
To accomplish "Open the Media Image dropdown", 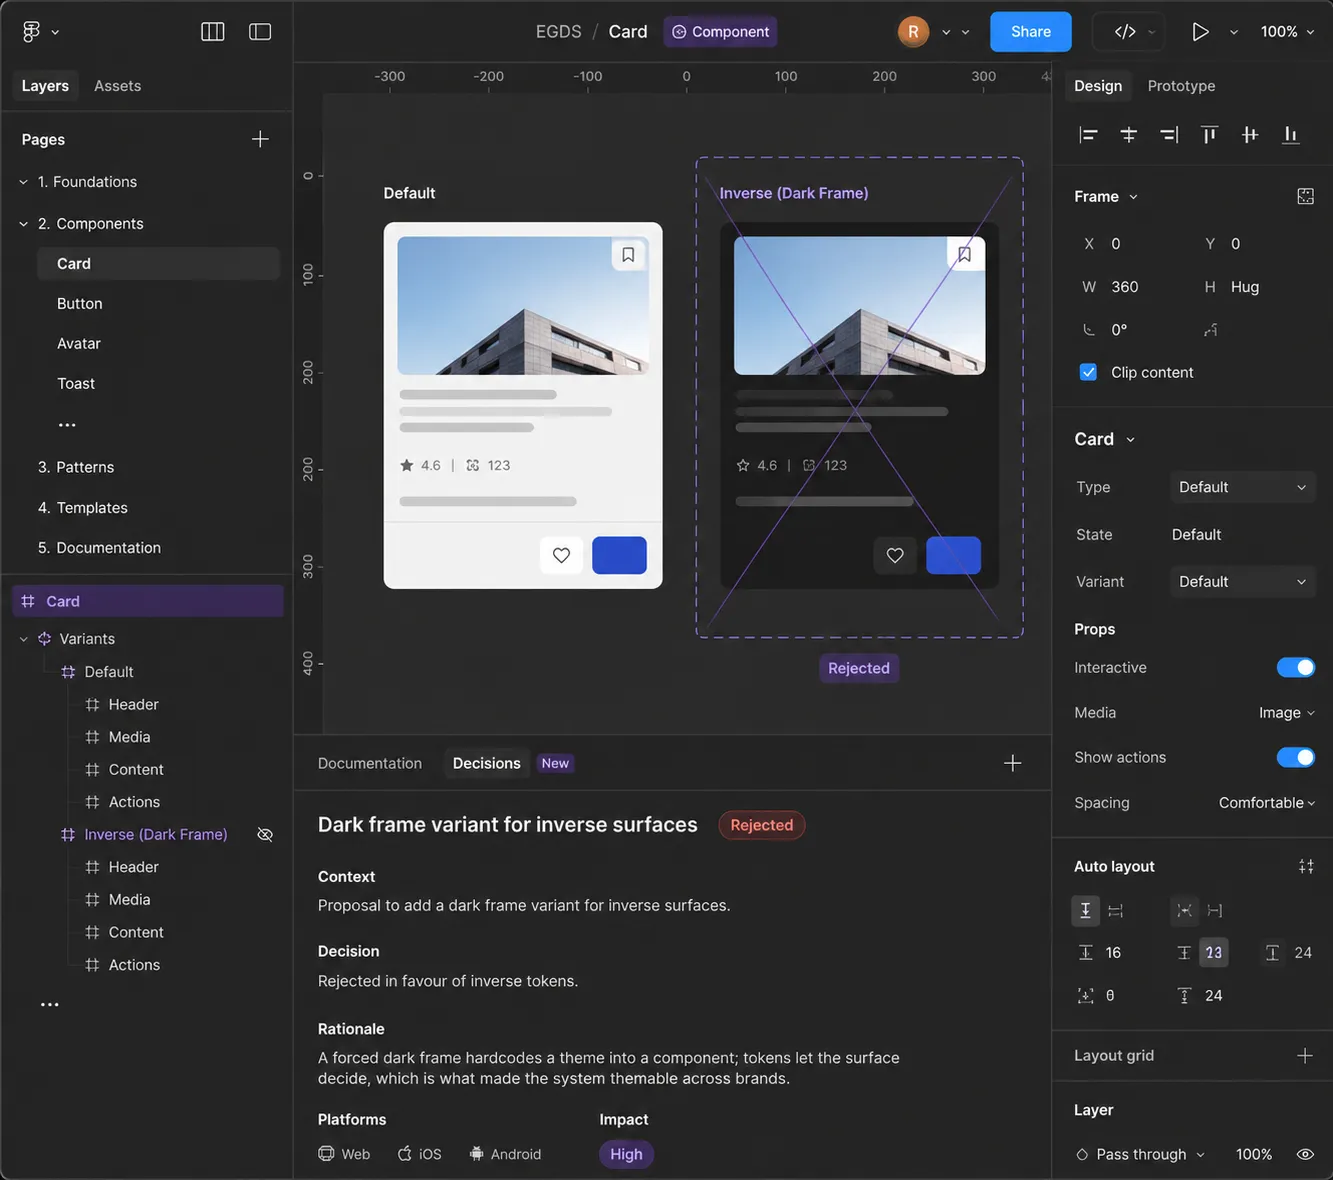I will click(1286, 712).
